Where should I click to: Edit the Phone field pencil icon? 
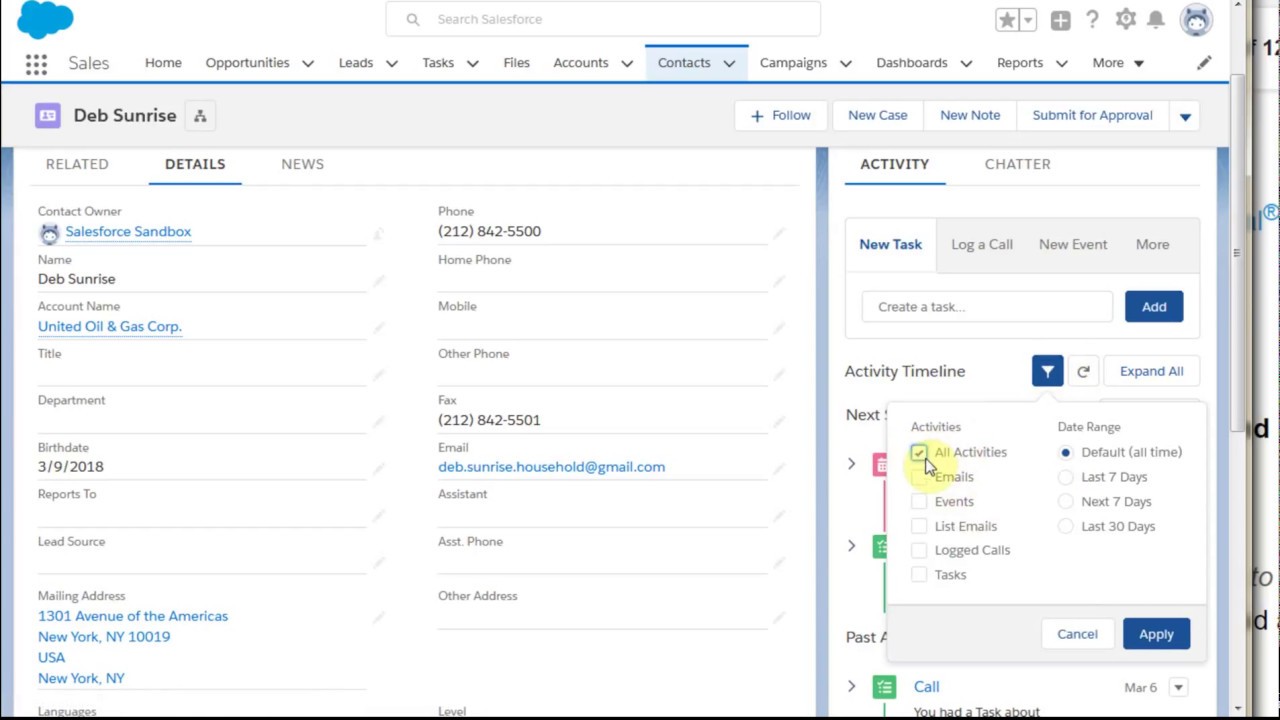(x=778, y=233)
